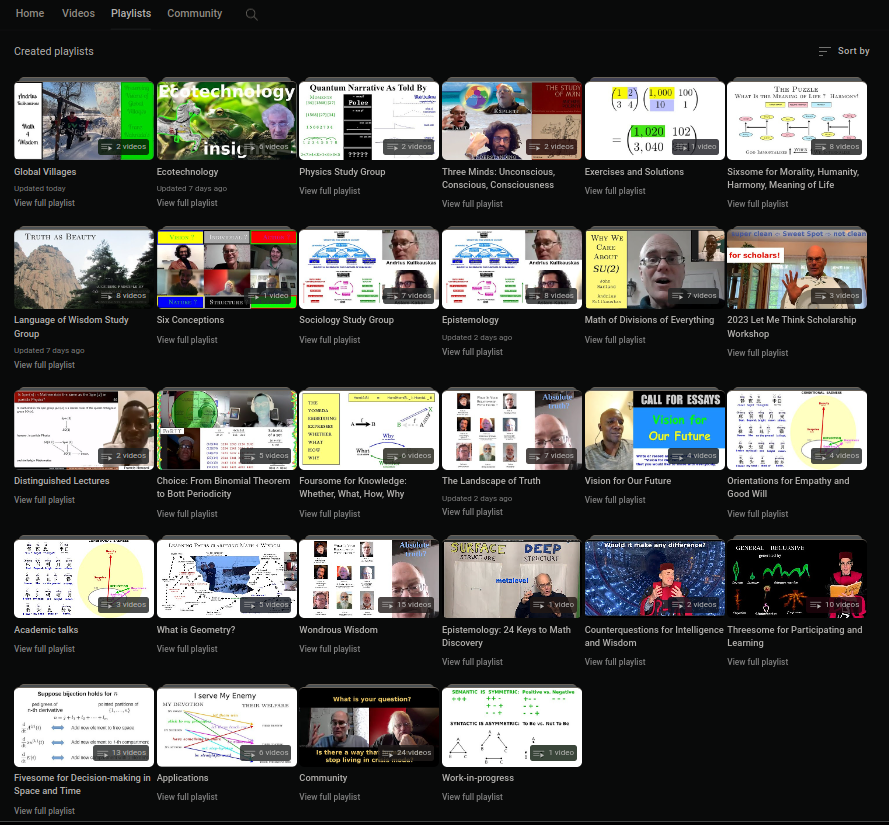The height and width of the screenshot is (825, 889).
Task: Click playlist icon on Epistemology 8 videos badge
Action: click(534, 295)
